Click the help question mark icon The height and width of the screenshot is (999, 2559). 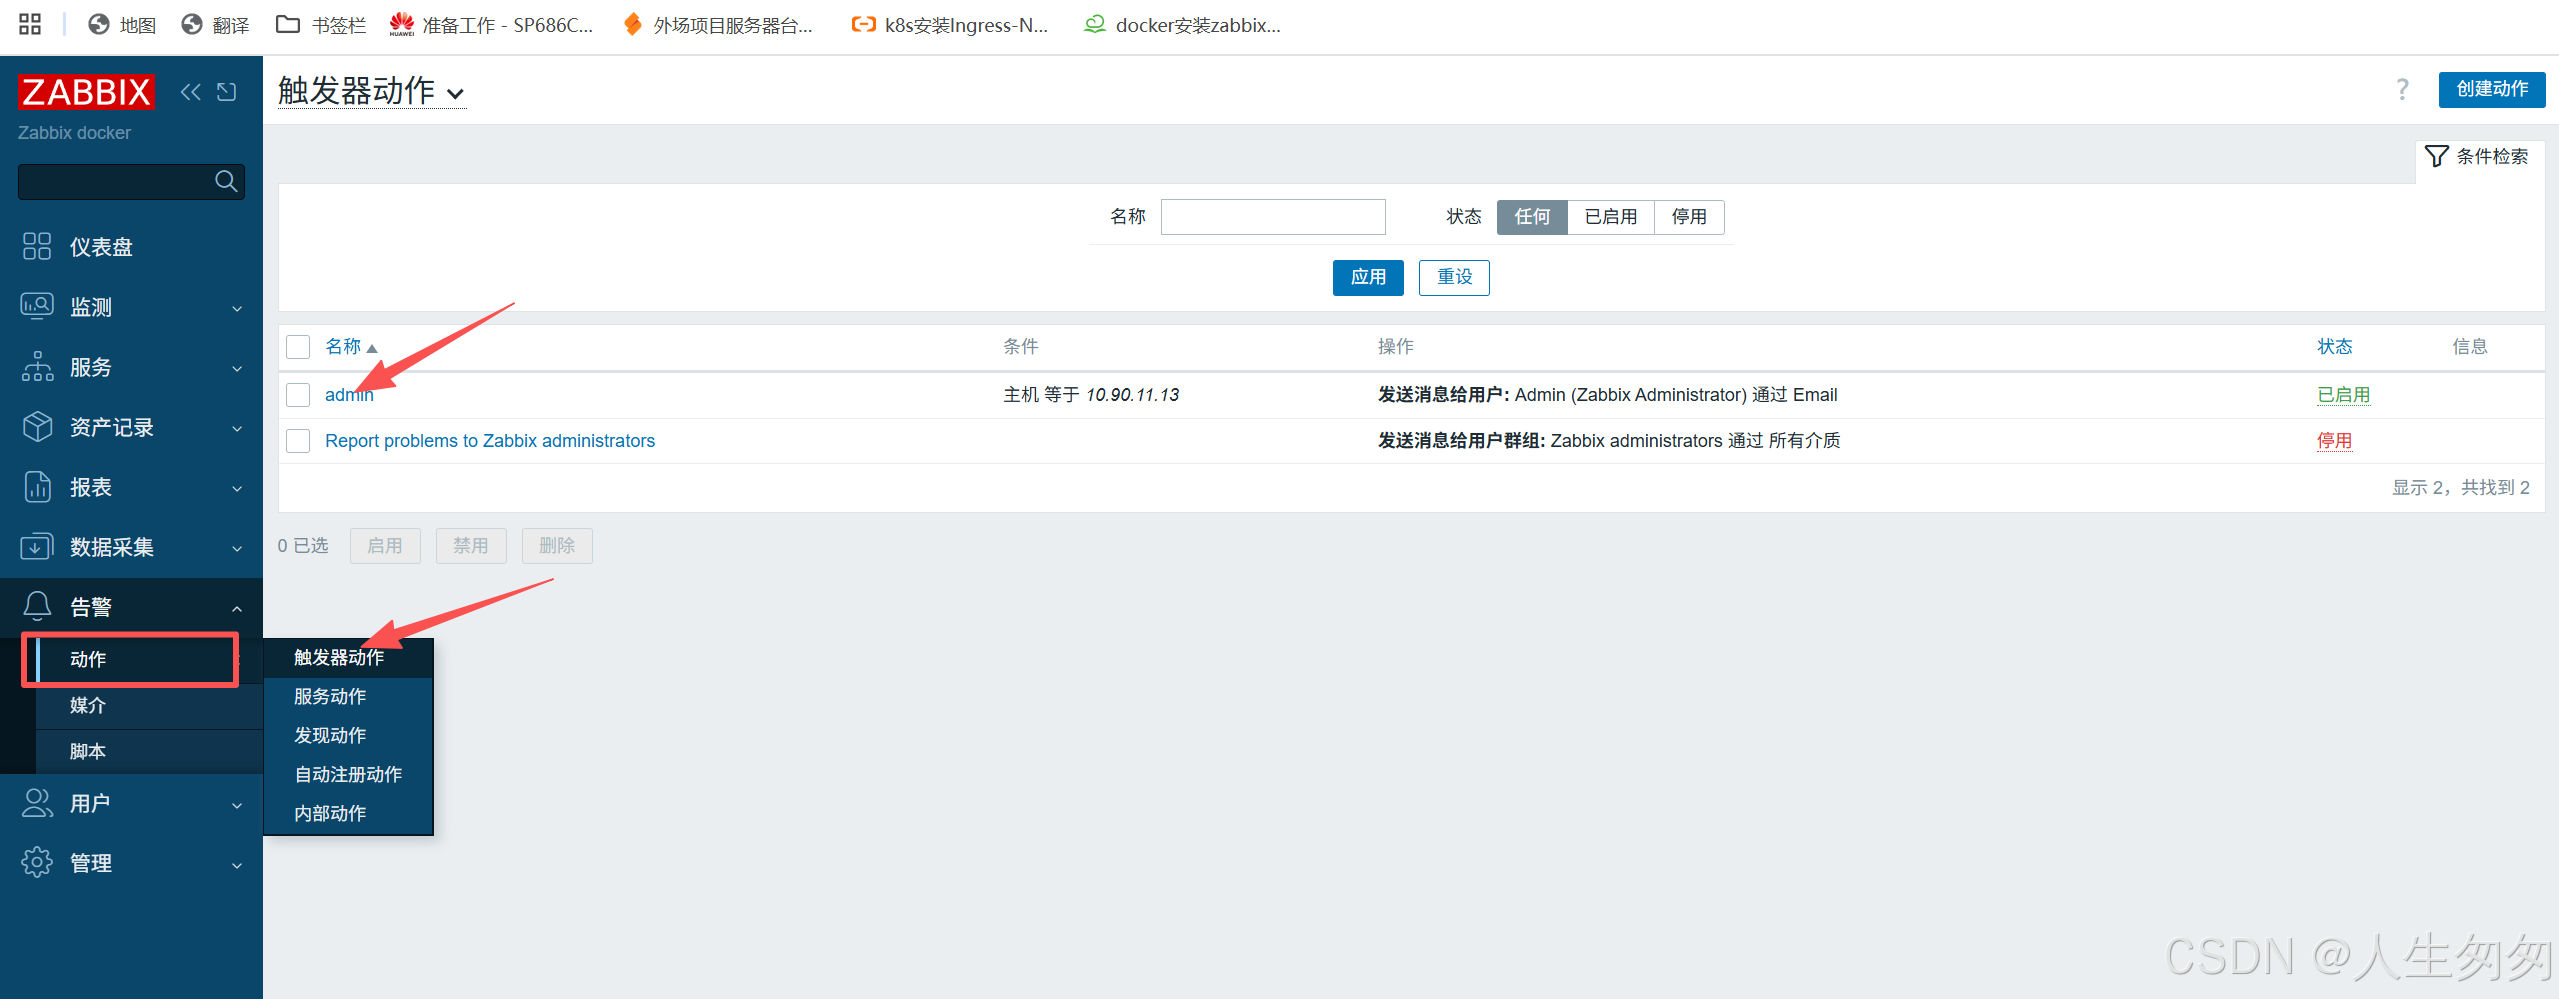tap(2402, 89)
